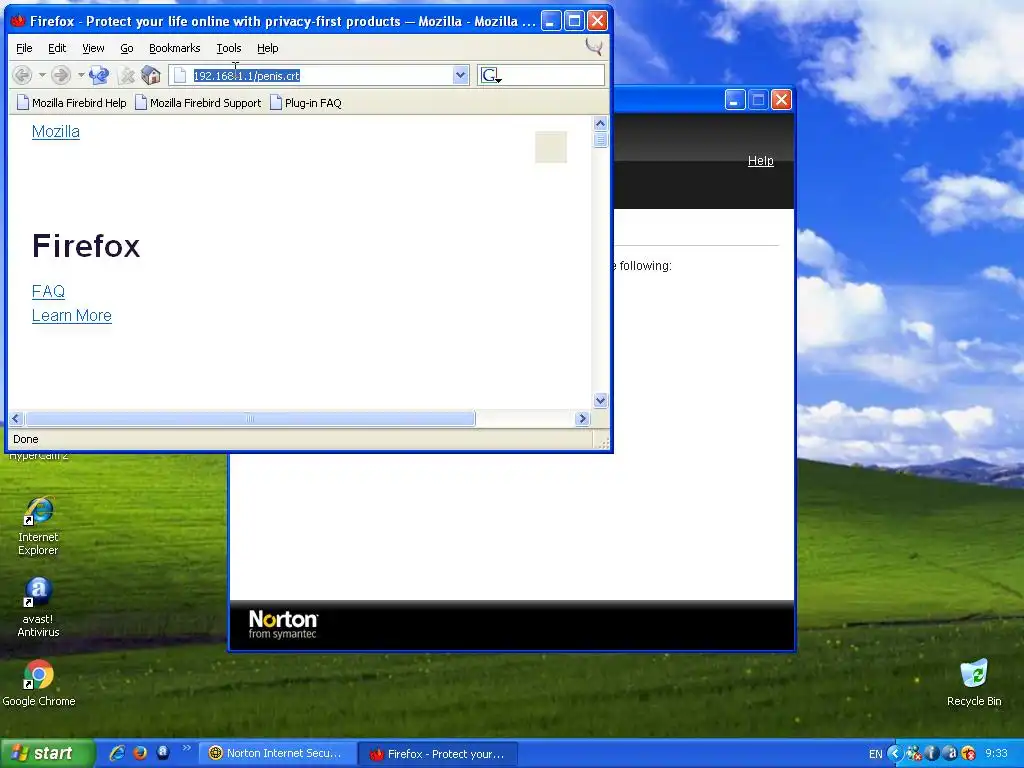Maximize the Firebird browser window
The width and height of the screenshot is (1024, 768).
[x=574, y=21]
